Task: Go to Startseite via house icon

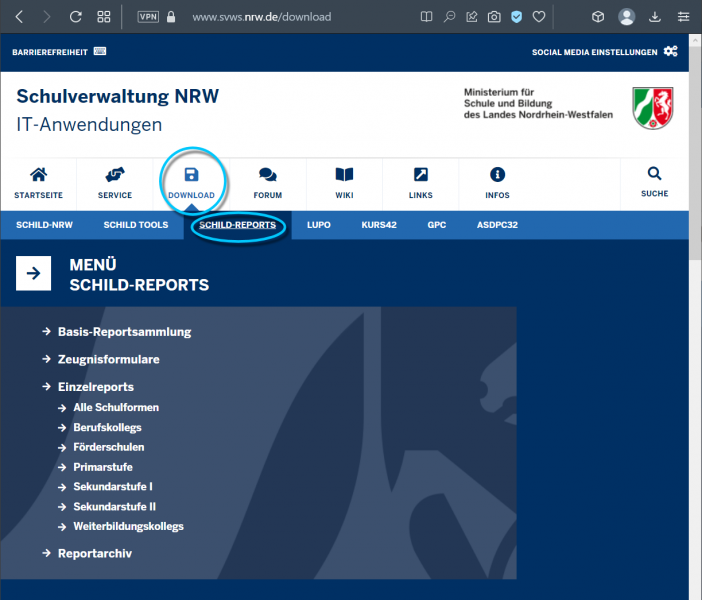Action: [39, 175]
